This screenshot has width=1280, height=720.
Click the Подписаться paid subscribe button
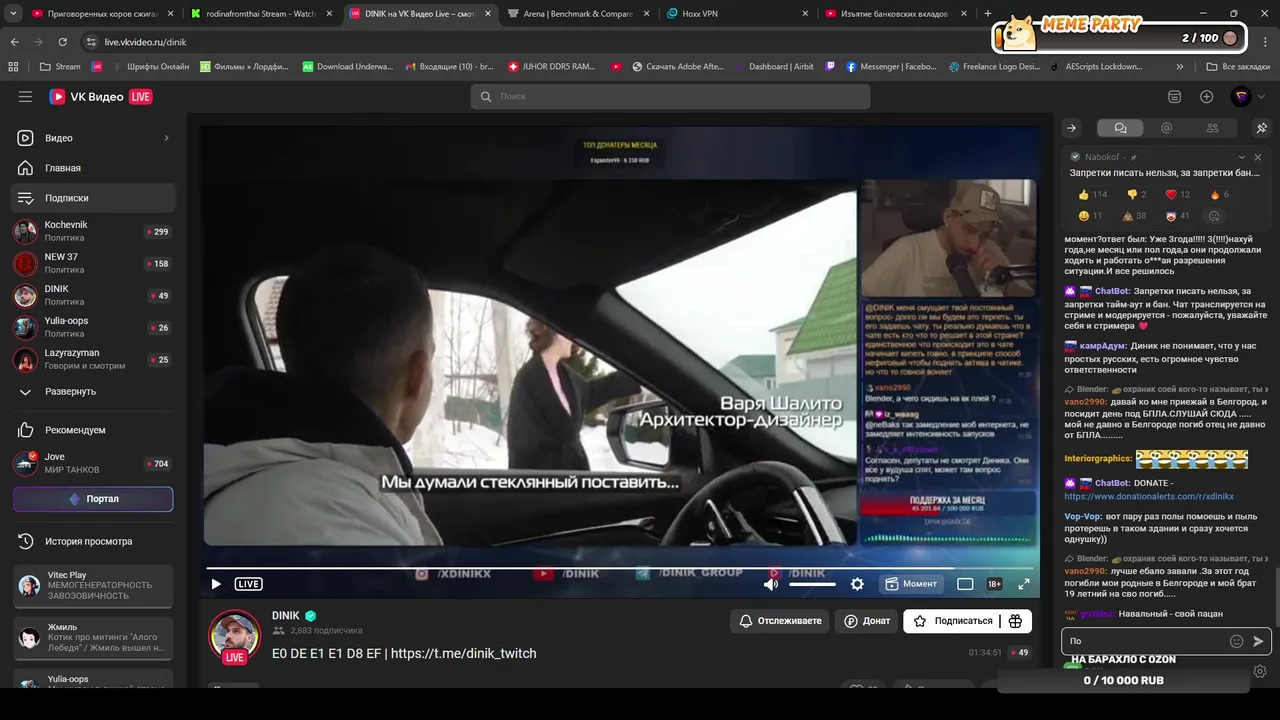(953, 621)
